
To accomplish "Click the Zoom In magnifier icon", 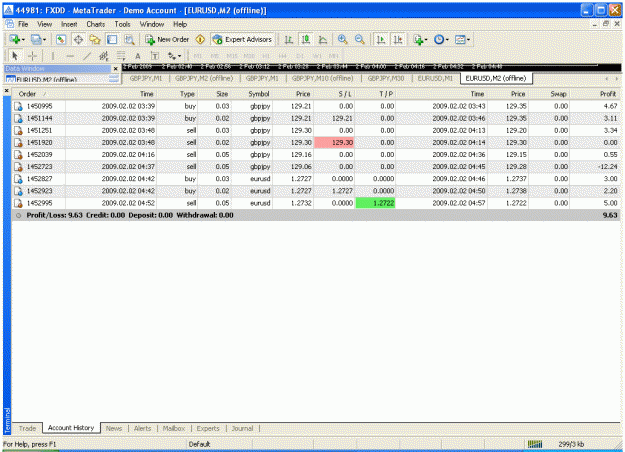I will 342,39.
